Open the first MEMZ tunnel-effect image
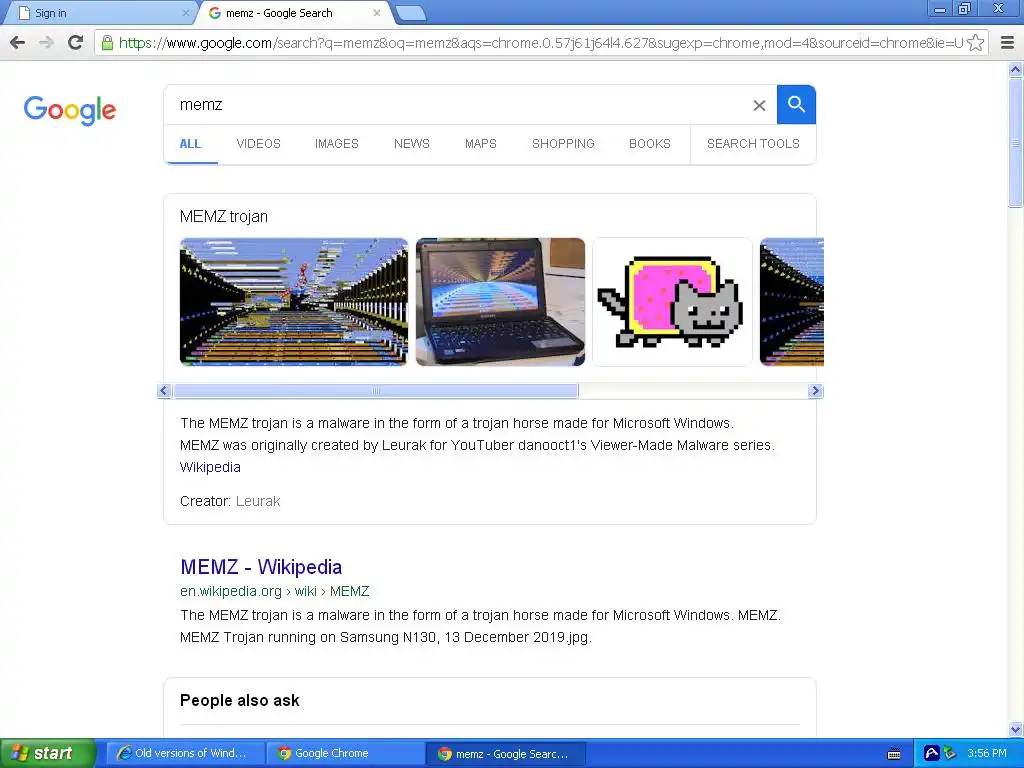This screenshot has width=1024, height=768. click(x=294, y=302)
